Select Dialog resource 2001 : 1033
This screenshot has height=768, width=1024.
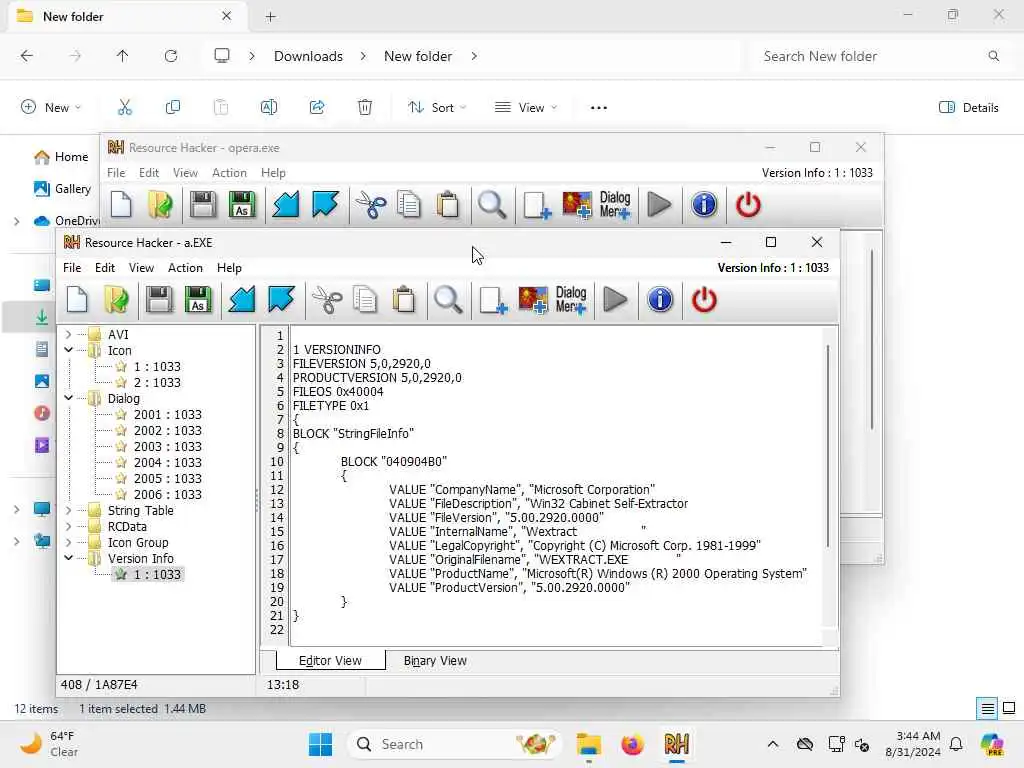167,415
